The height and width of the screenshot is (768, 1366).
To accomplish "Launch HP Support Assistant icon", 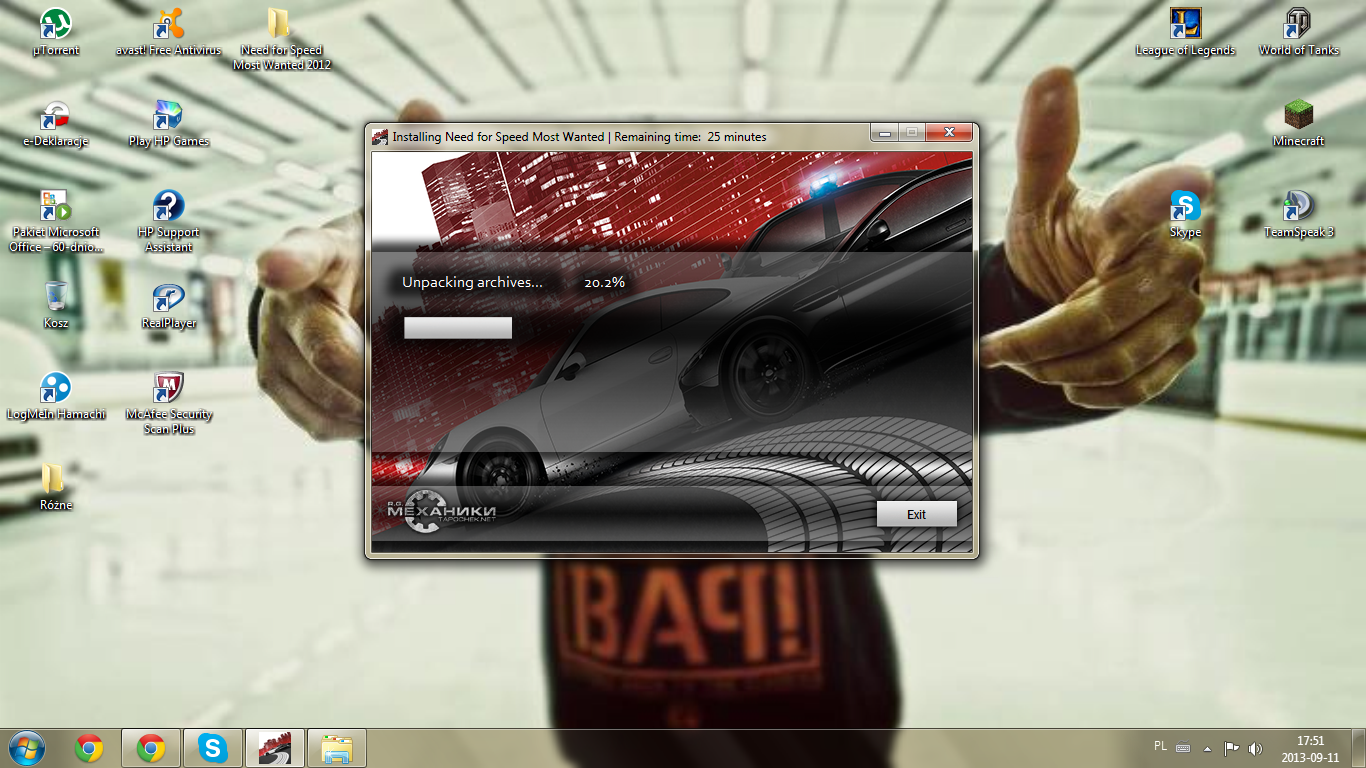I will 169,221.
